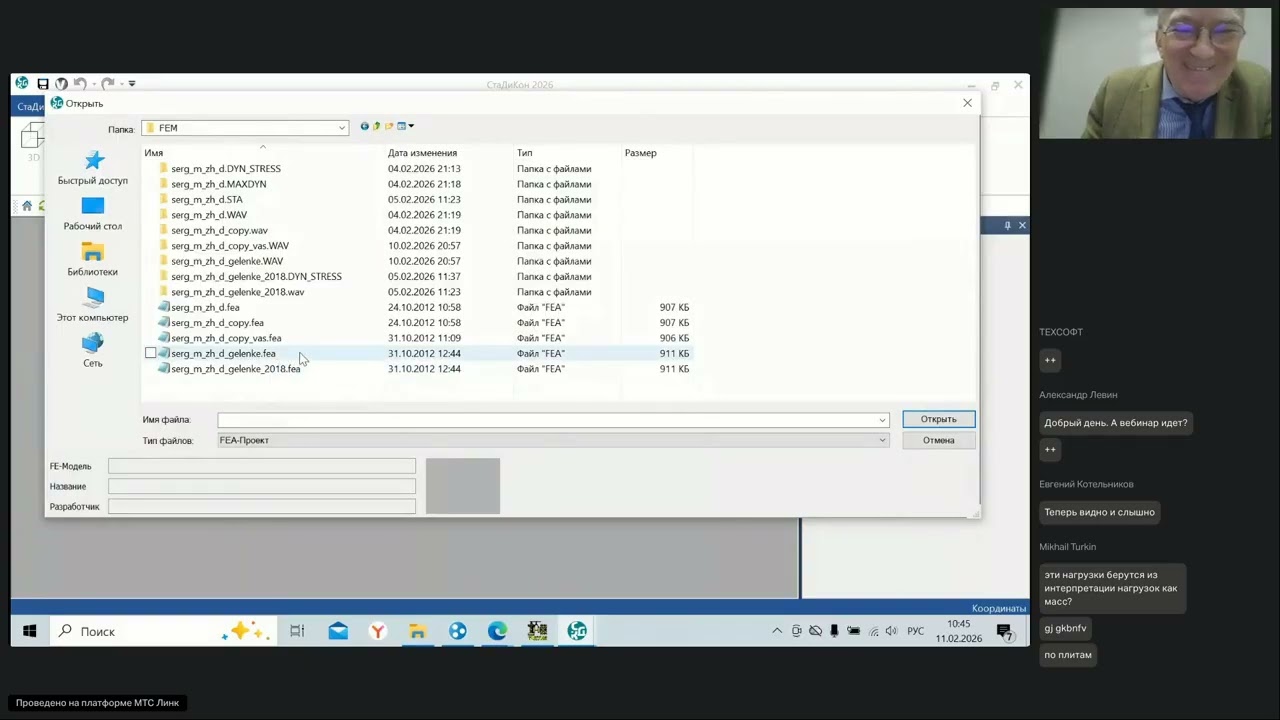
Task: Go back to last visited folder icon
Action: 364,126
